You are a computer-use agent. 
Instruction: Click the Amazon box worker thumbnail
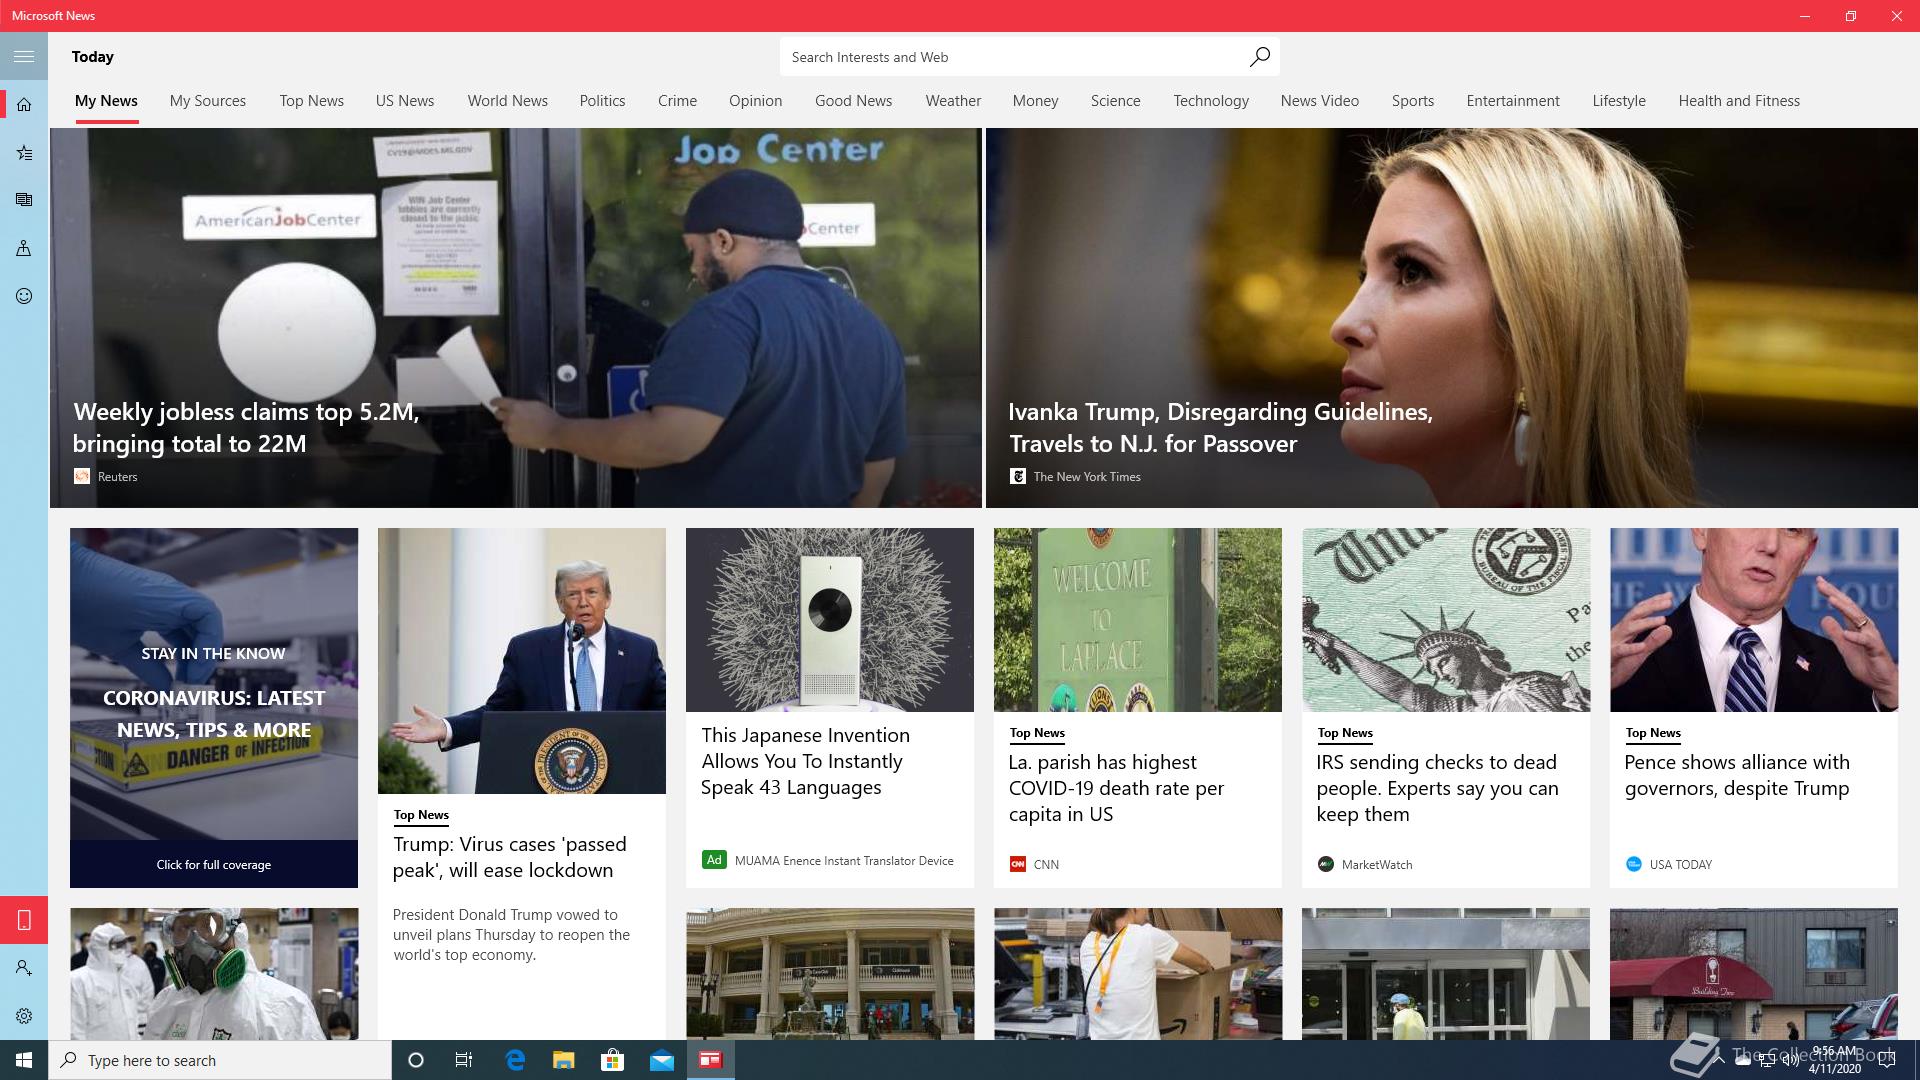[1138, 974]
